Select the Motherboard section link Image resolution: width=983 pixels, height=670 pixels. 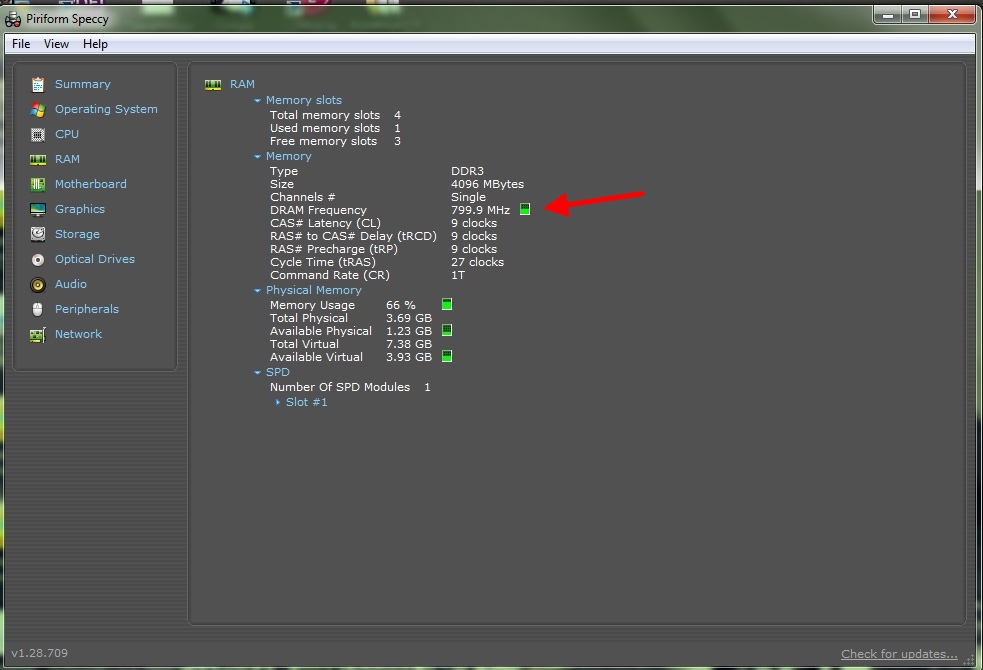coord(90,184)
